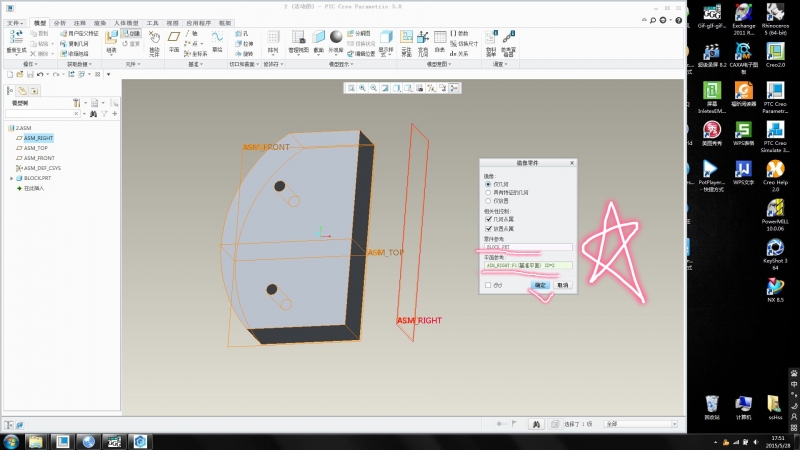Open the 元件 group dropdown
This screenshot has width=800, height=450.
click(x=133, y=64)
